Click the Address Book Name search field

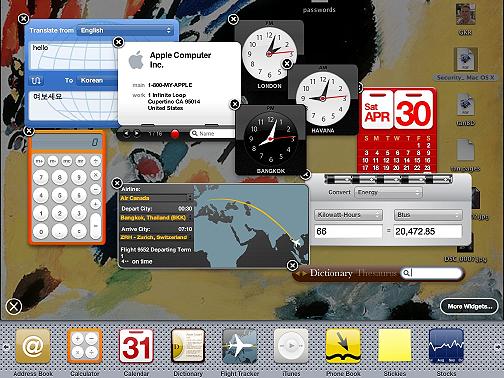pos(213,134)
